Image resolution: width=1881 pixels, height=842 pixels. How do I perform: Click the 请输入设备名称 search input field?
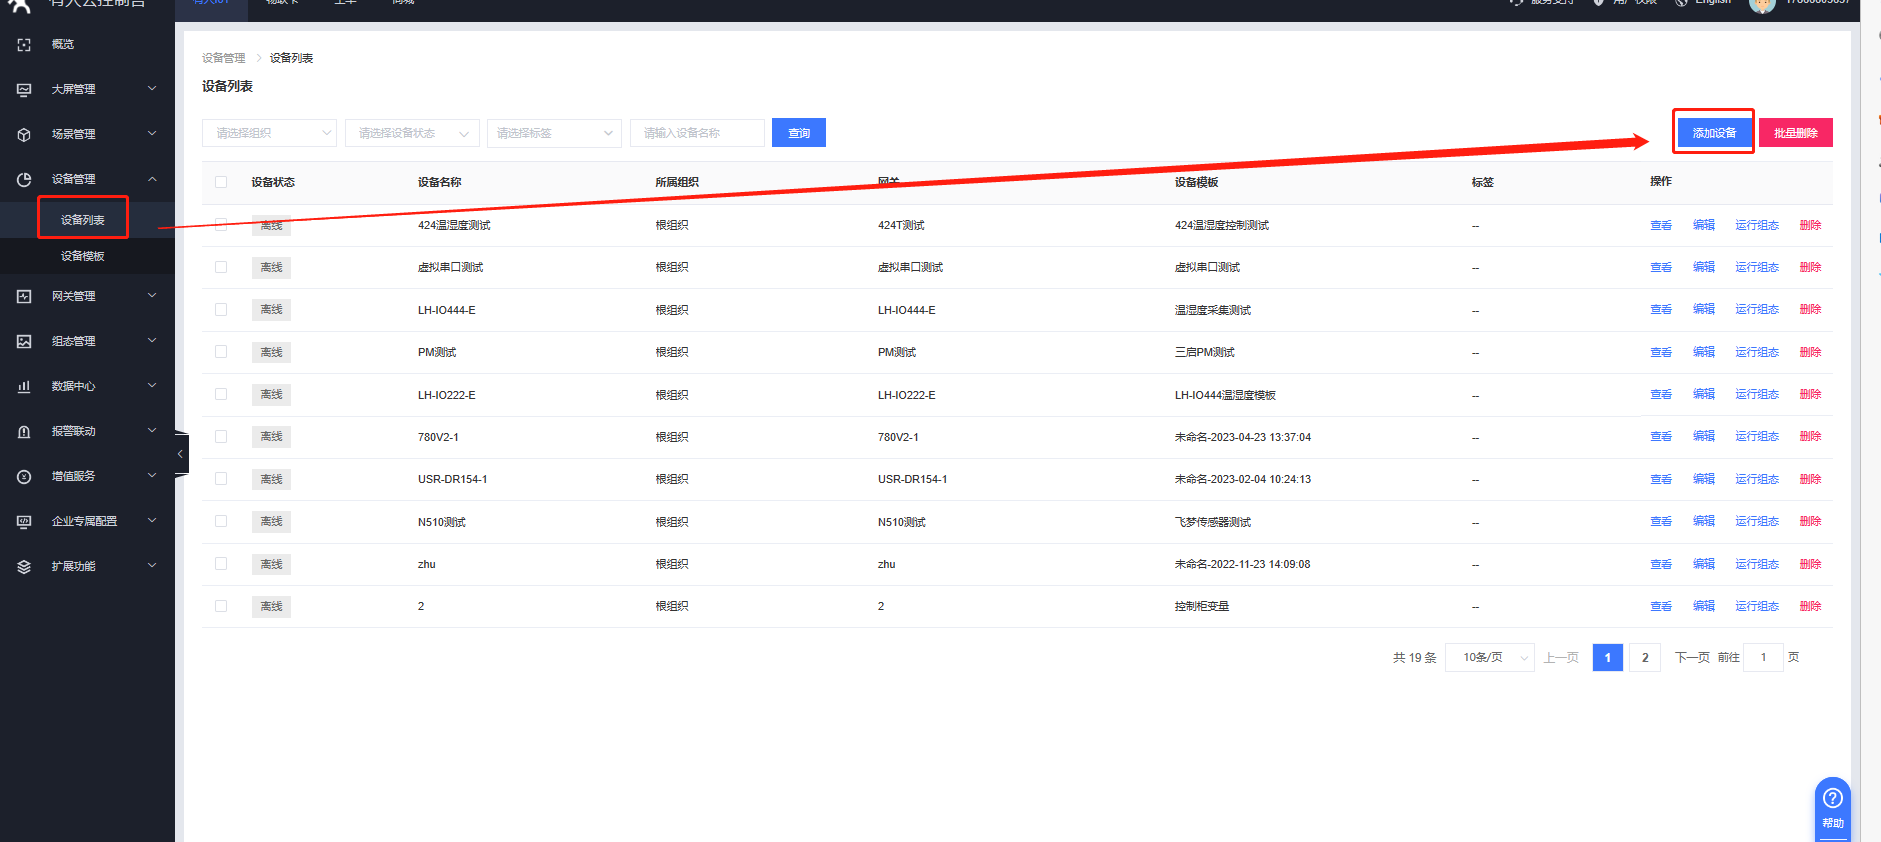tap(697, 133)
